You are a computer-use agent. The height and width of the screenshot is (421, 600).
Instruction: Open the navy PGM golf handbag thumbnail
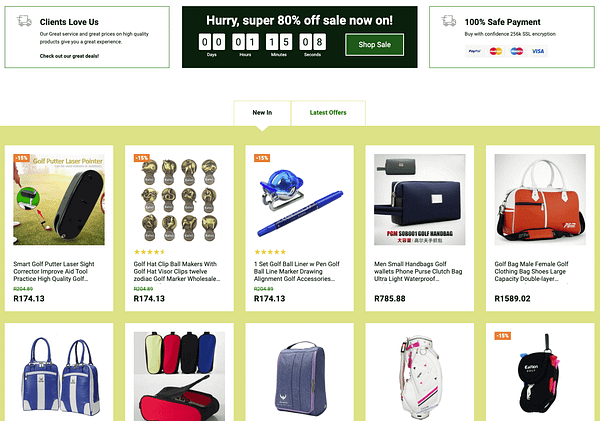420,199
